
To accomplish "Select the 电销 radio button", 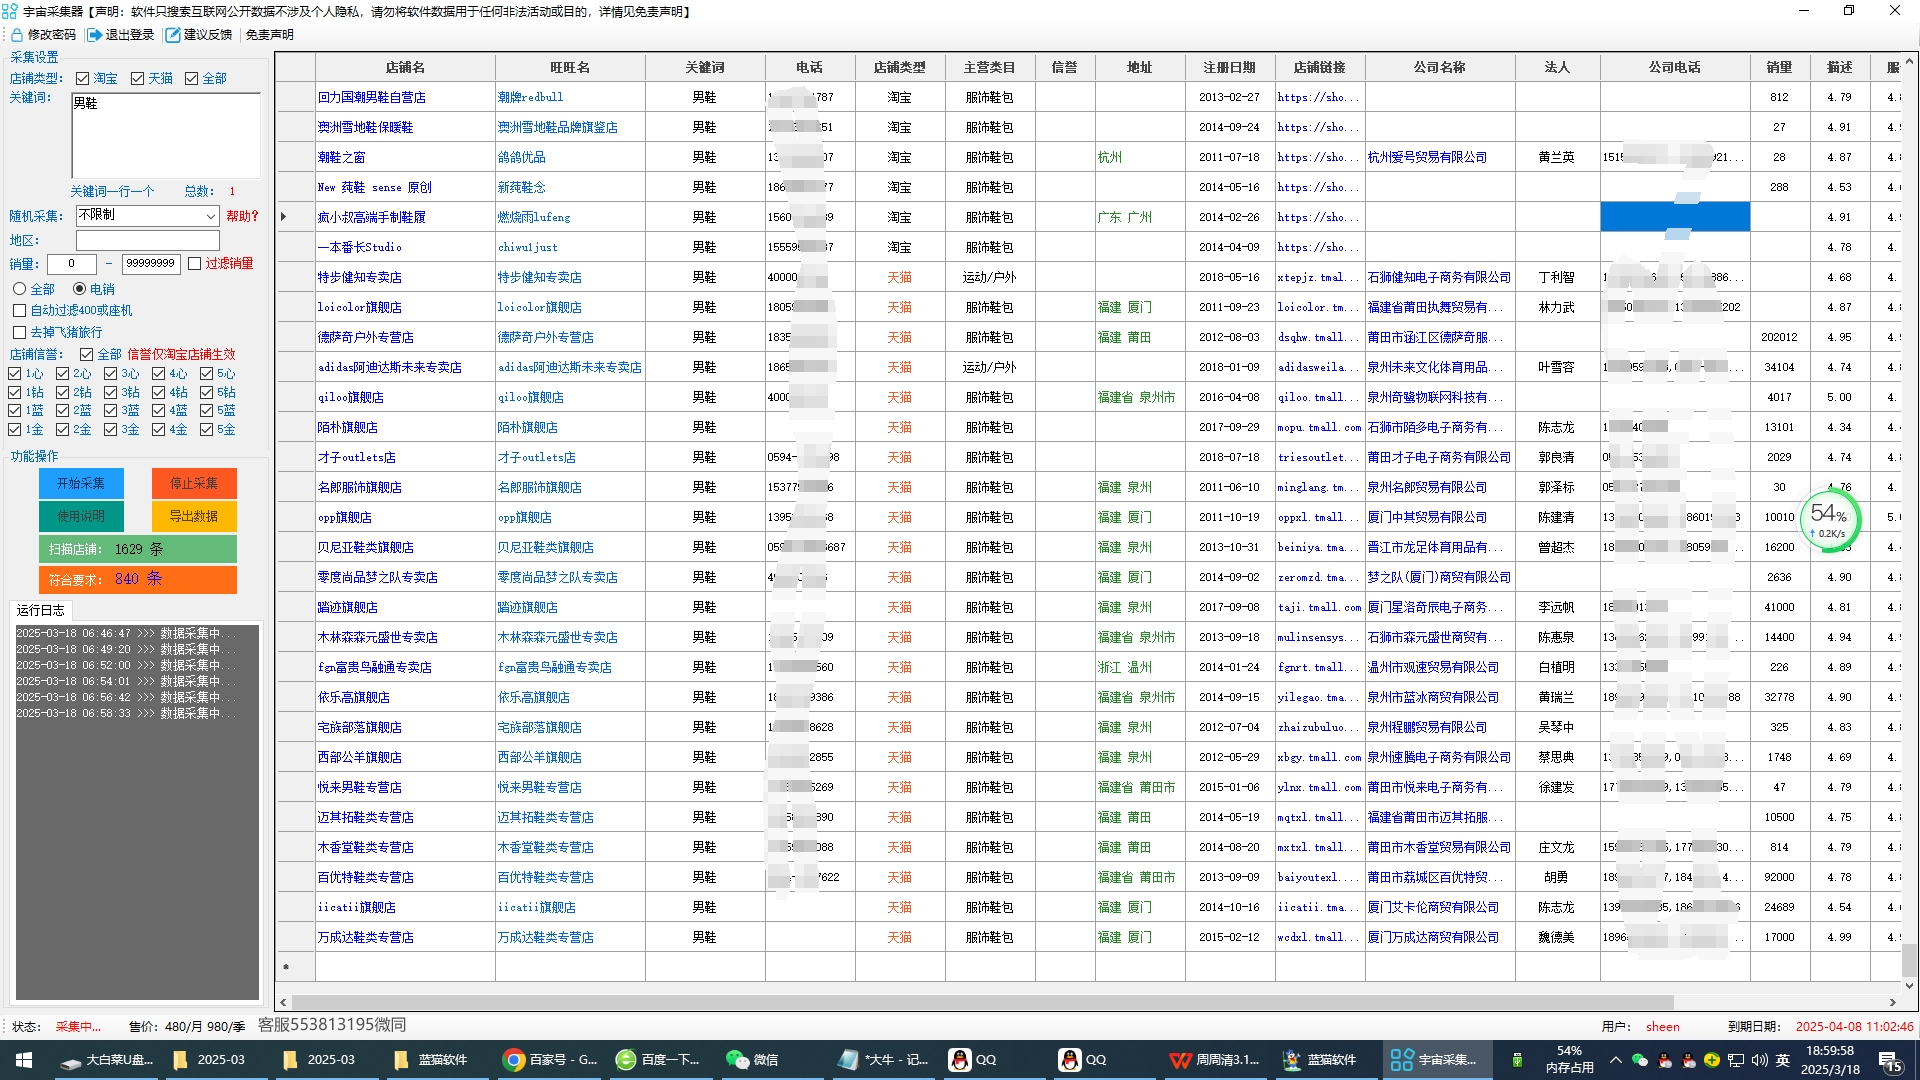I will (79, 289).
